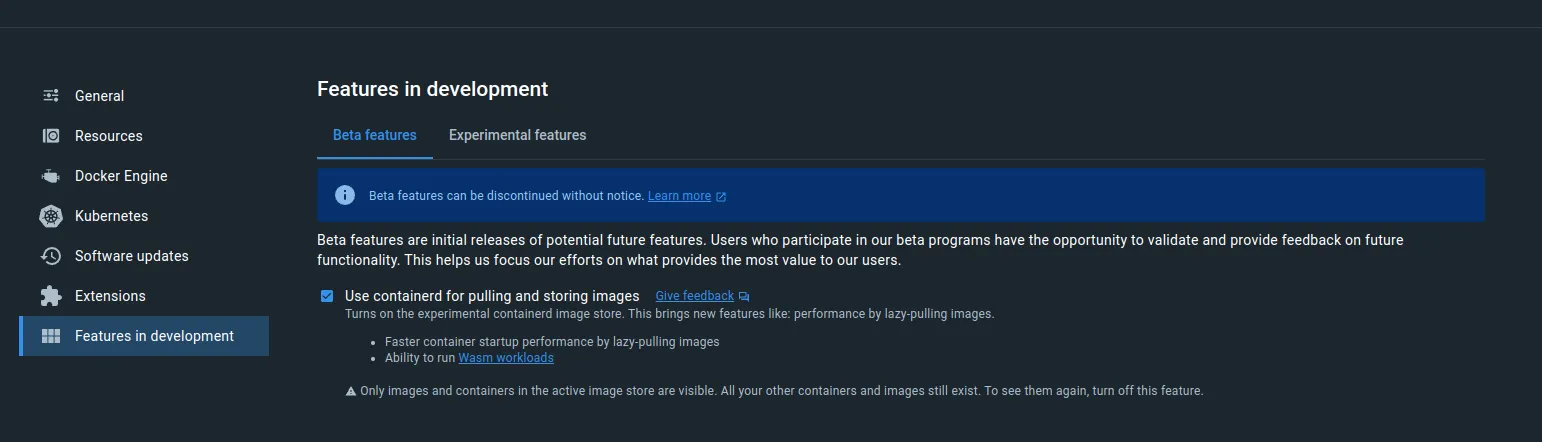Click the chat icon beside Give feedback
This screenshot has width=1542, height=442.
744,297
